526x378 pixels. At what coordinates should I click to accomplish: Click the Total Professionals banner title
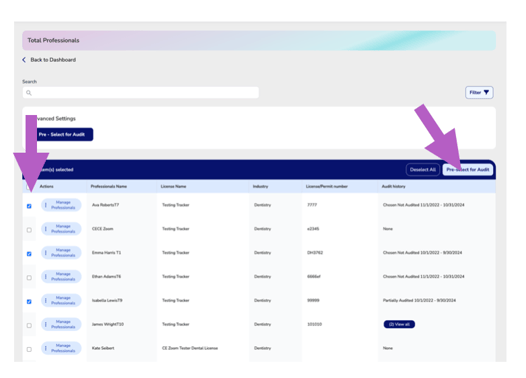[53, 40]
